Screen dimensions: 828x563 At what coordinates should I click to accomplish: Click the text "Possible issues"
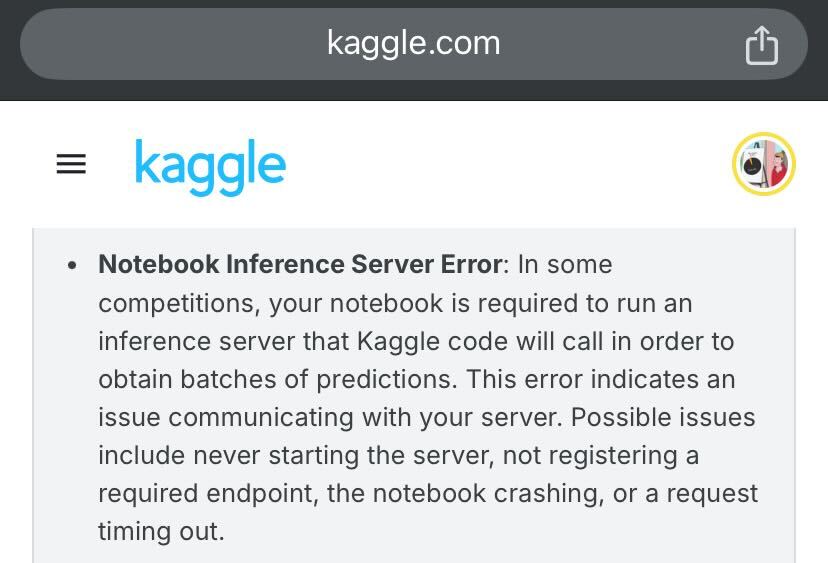662,417
